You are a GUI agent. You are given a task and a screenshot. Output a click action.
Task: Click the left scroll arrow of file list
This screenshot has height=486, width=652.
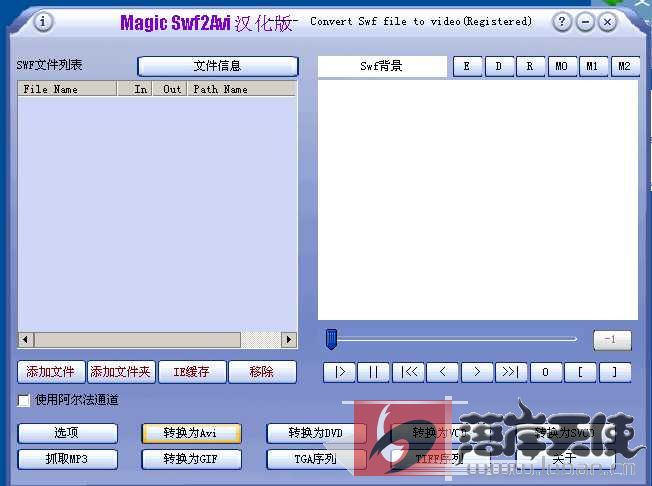coord(26,340)
